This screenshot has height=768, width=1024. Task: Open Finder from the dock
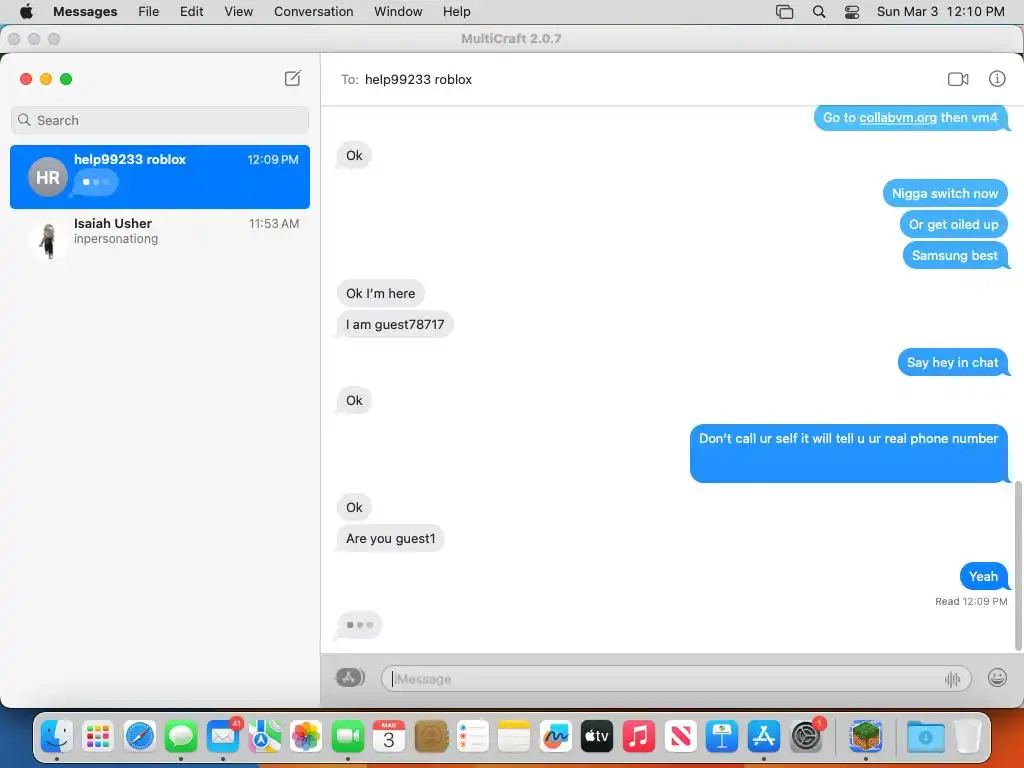57,737
